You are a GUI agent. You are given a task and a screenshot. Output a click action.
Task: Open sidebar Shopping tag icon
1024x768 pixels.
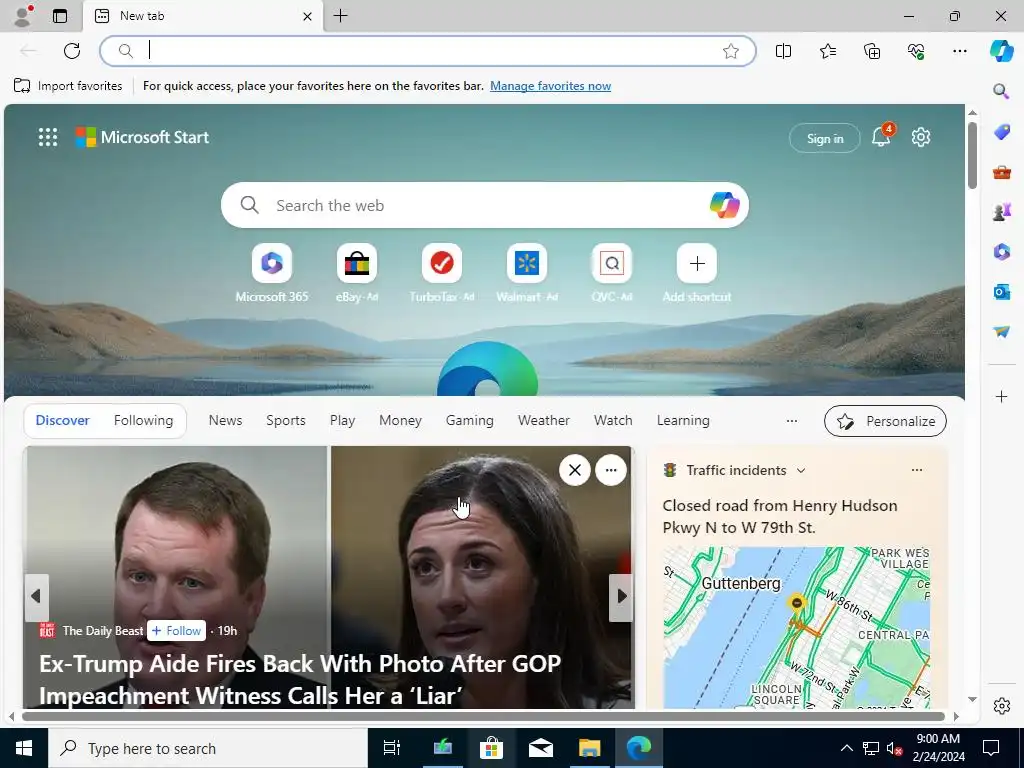tap(1001, 132)
